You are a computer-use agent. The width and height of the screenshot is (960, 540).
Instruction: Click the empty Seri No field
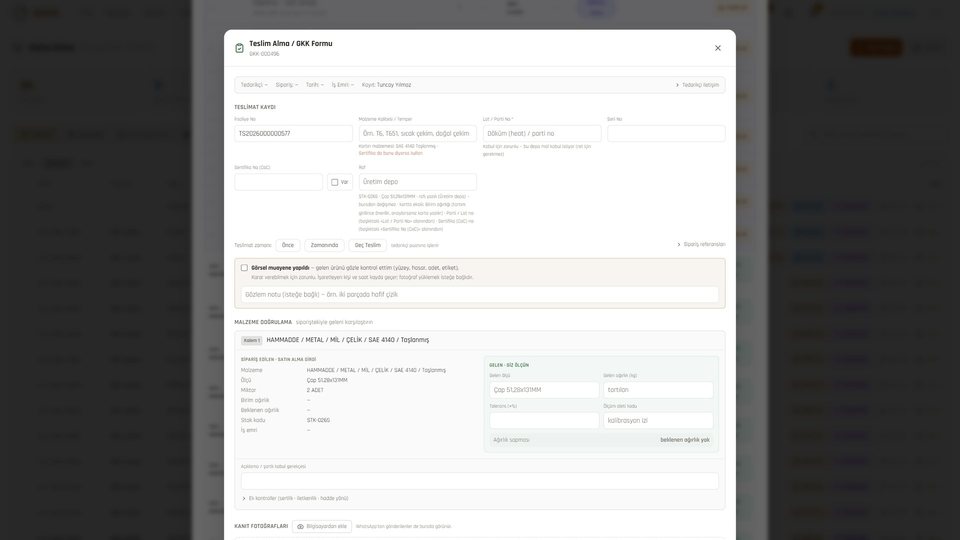[666, 133]
